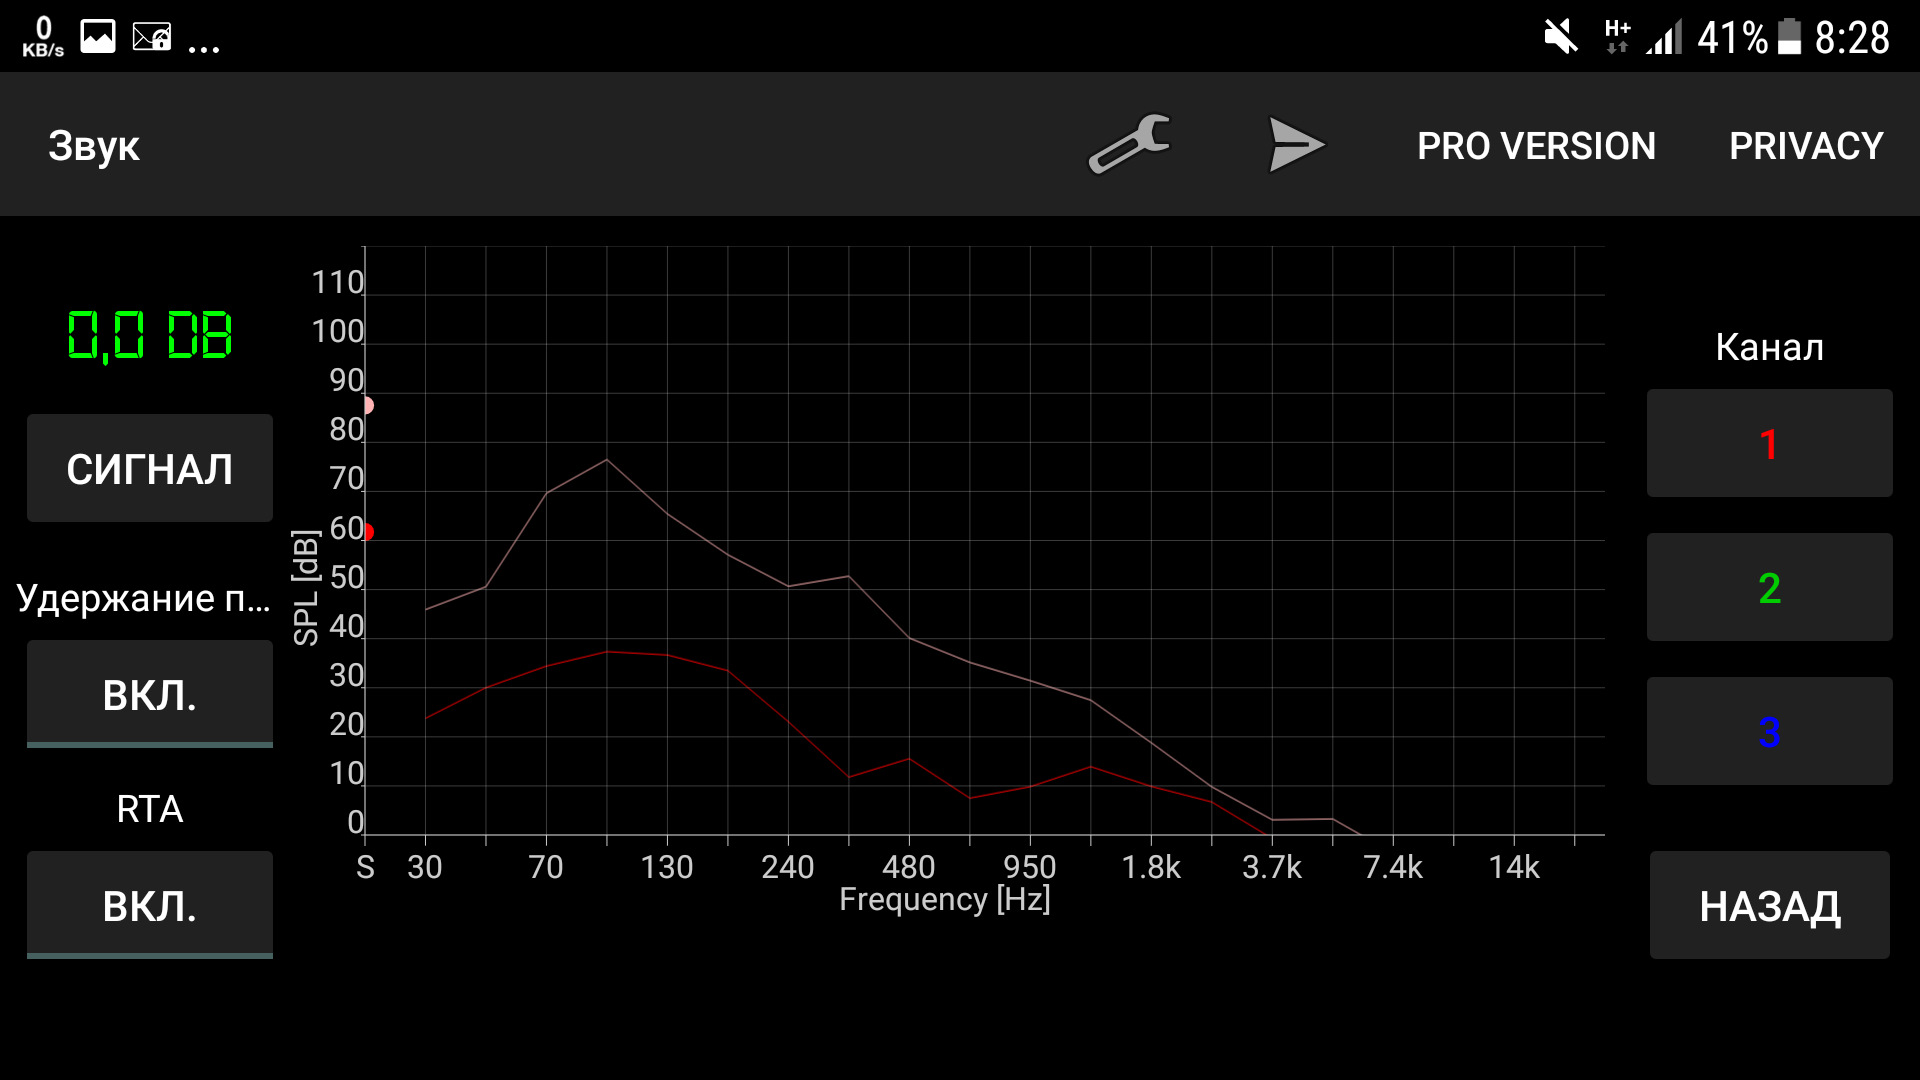The image size is (1920, 1080).
Task: Toggle RTA ВКЛ. button
Action: point(150,905)
